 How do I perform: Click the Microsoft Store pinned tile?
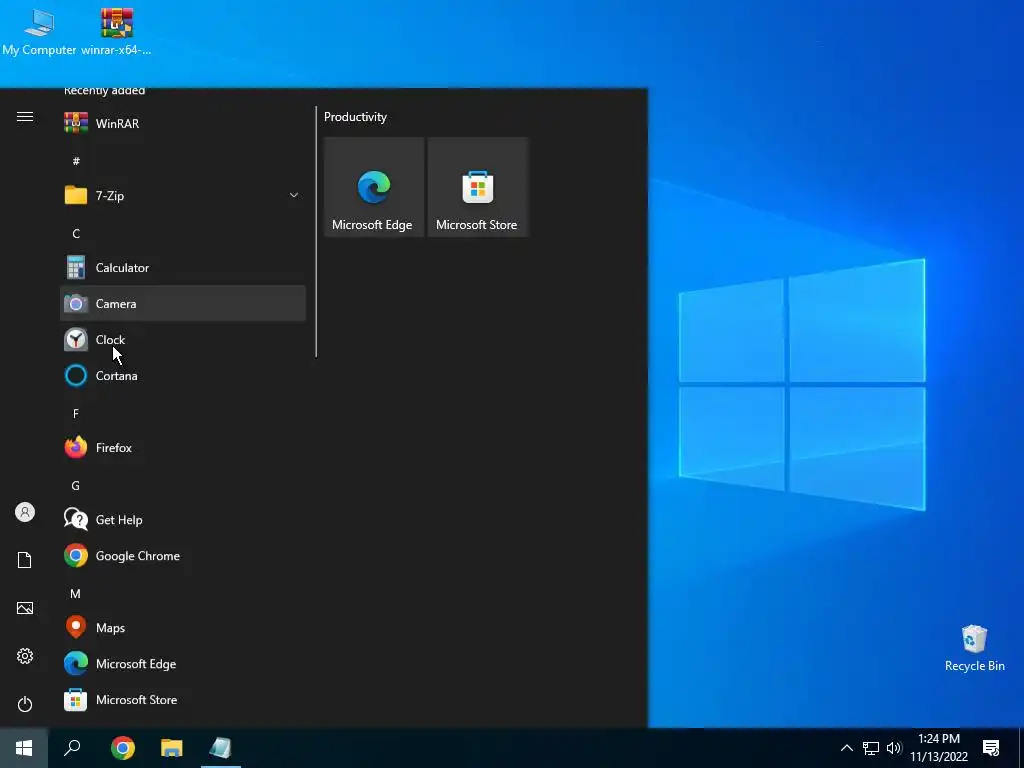(x=477, y=187)
